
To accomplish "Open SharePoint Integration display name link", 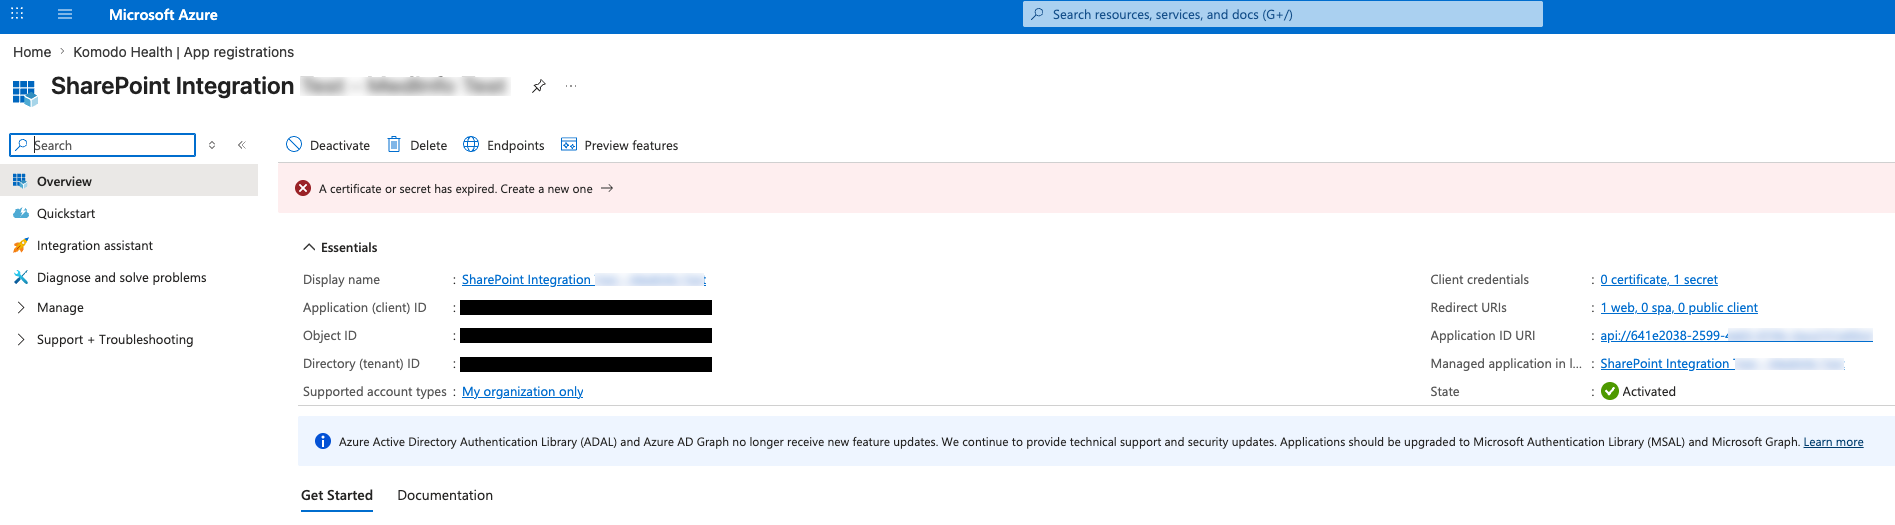I will (x=584, y=280).
